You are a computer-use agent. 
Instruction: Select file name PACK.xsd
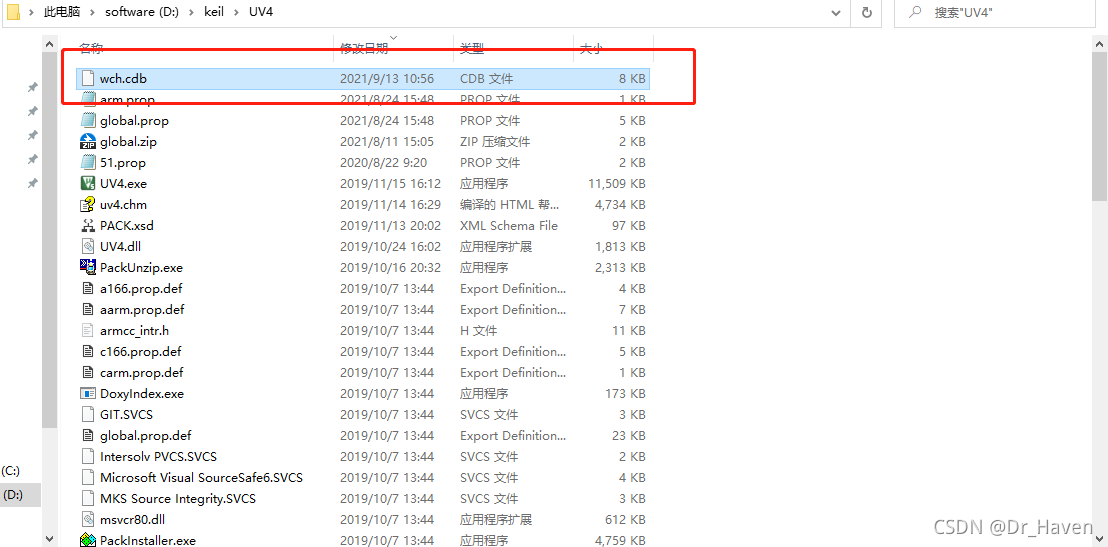(x=127, y=225)
